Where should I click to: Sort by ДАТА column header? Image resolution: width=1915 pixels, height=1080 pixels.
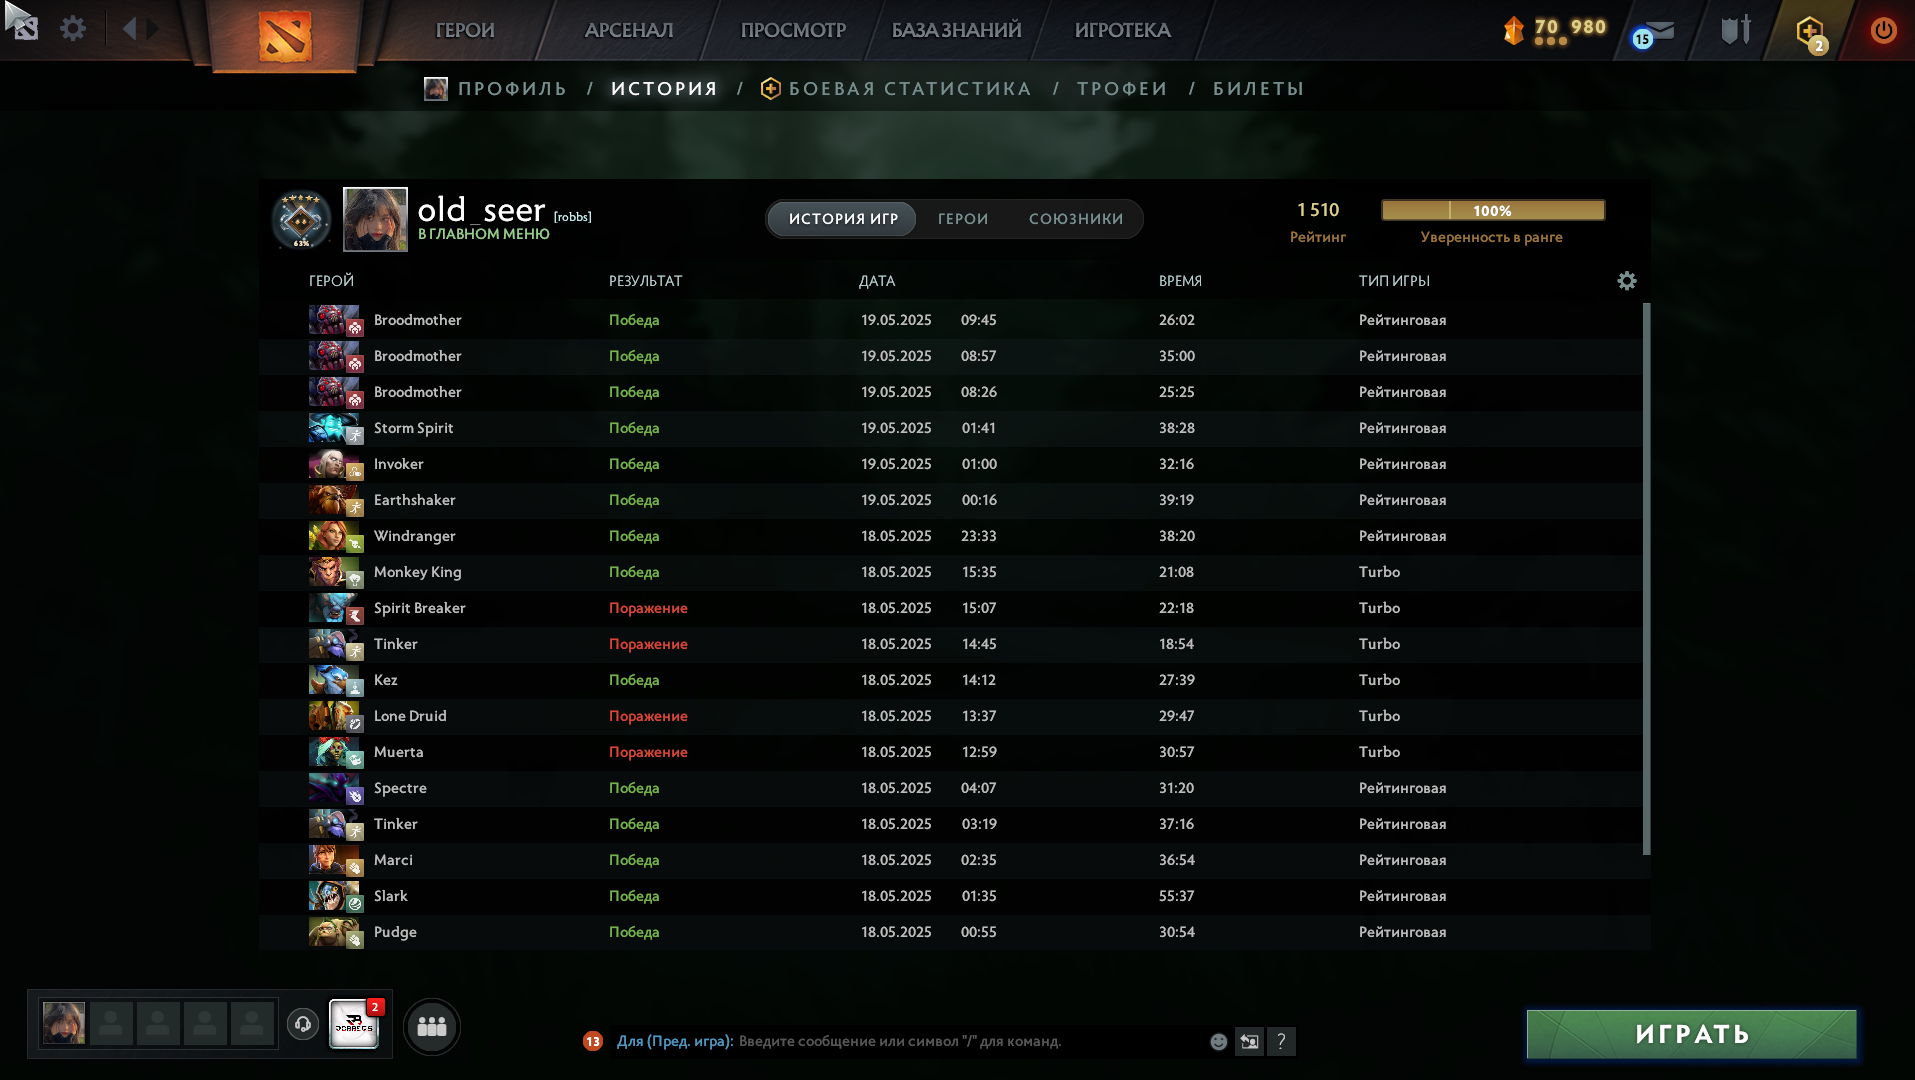(x=877, y=281)
